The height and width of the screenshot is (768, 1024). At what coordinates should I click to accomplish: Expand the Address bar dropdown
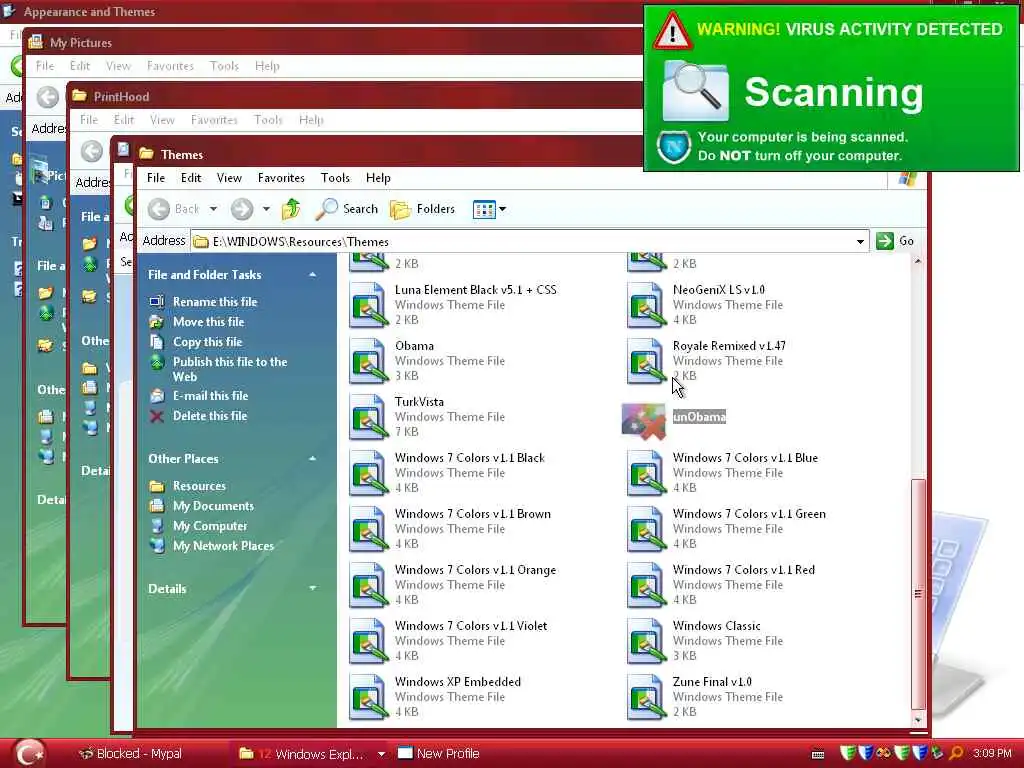860,242
